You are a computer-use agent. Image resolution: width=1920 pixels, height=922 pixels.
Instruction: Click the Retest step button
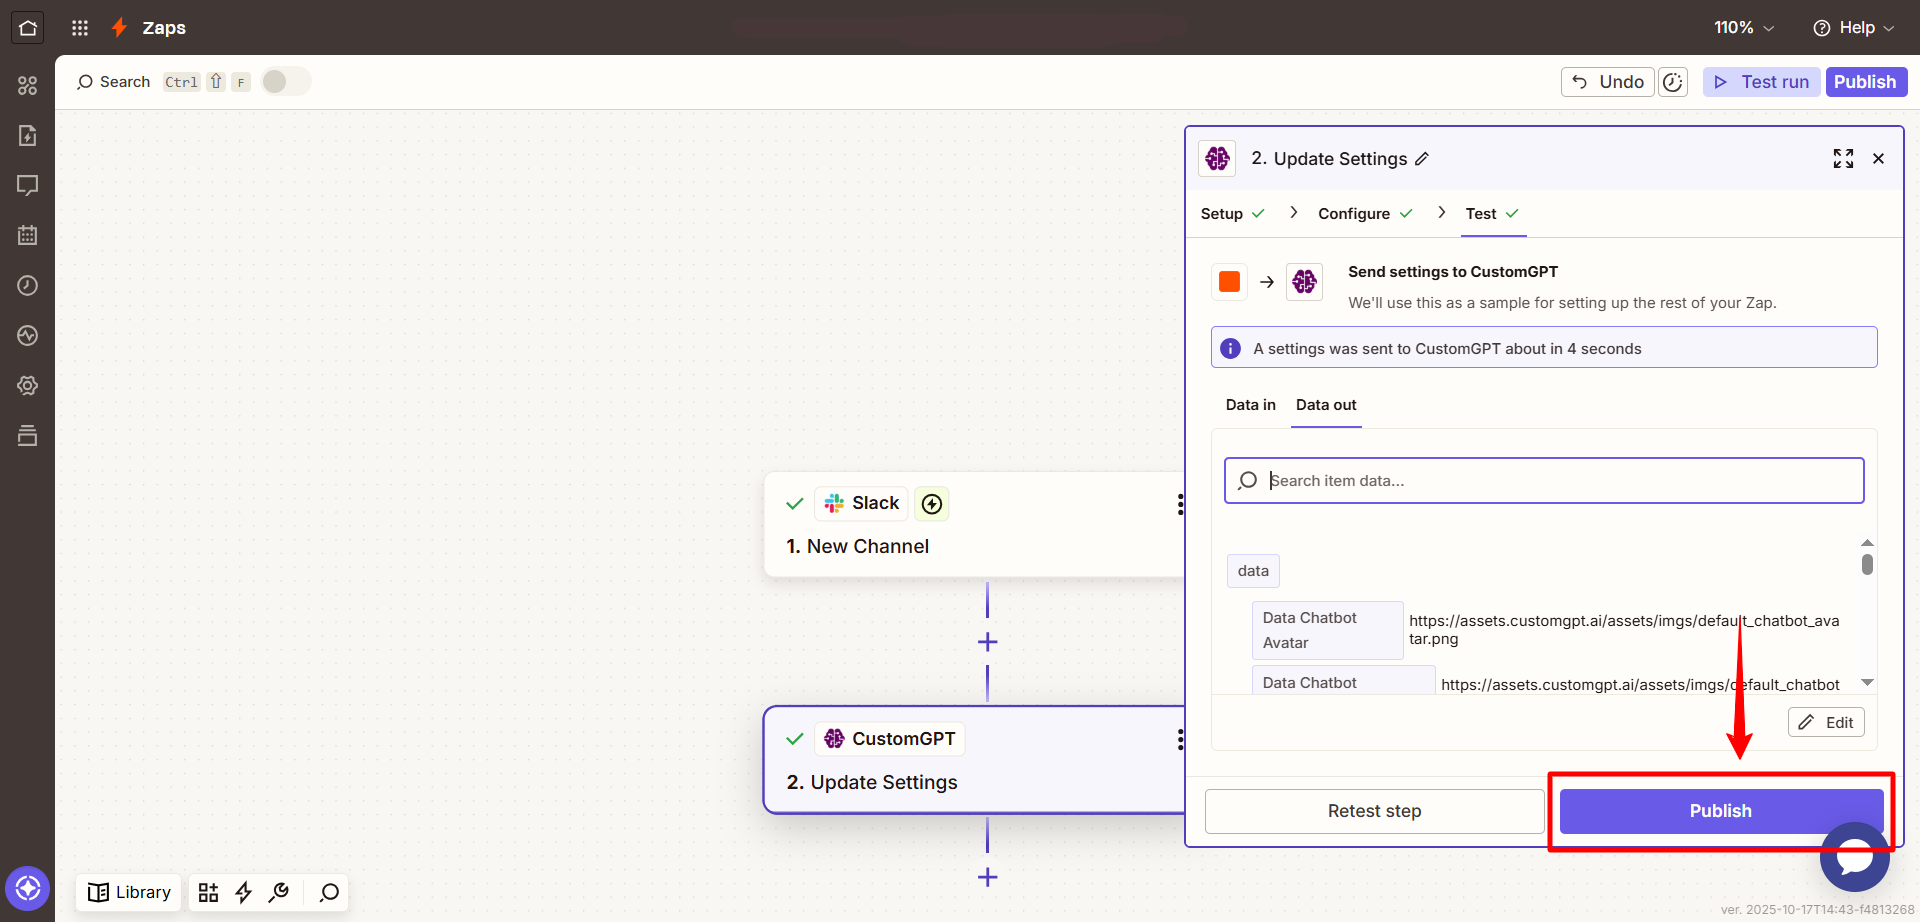click(1374, 811)
